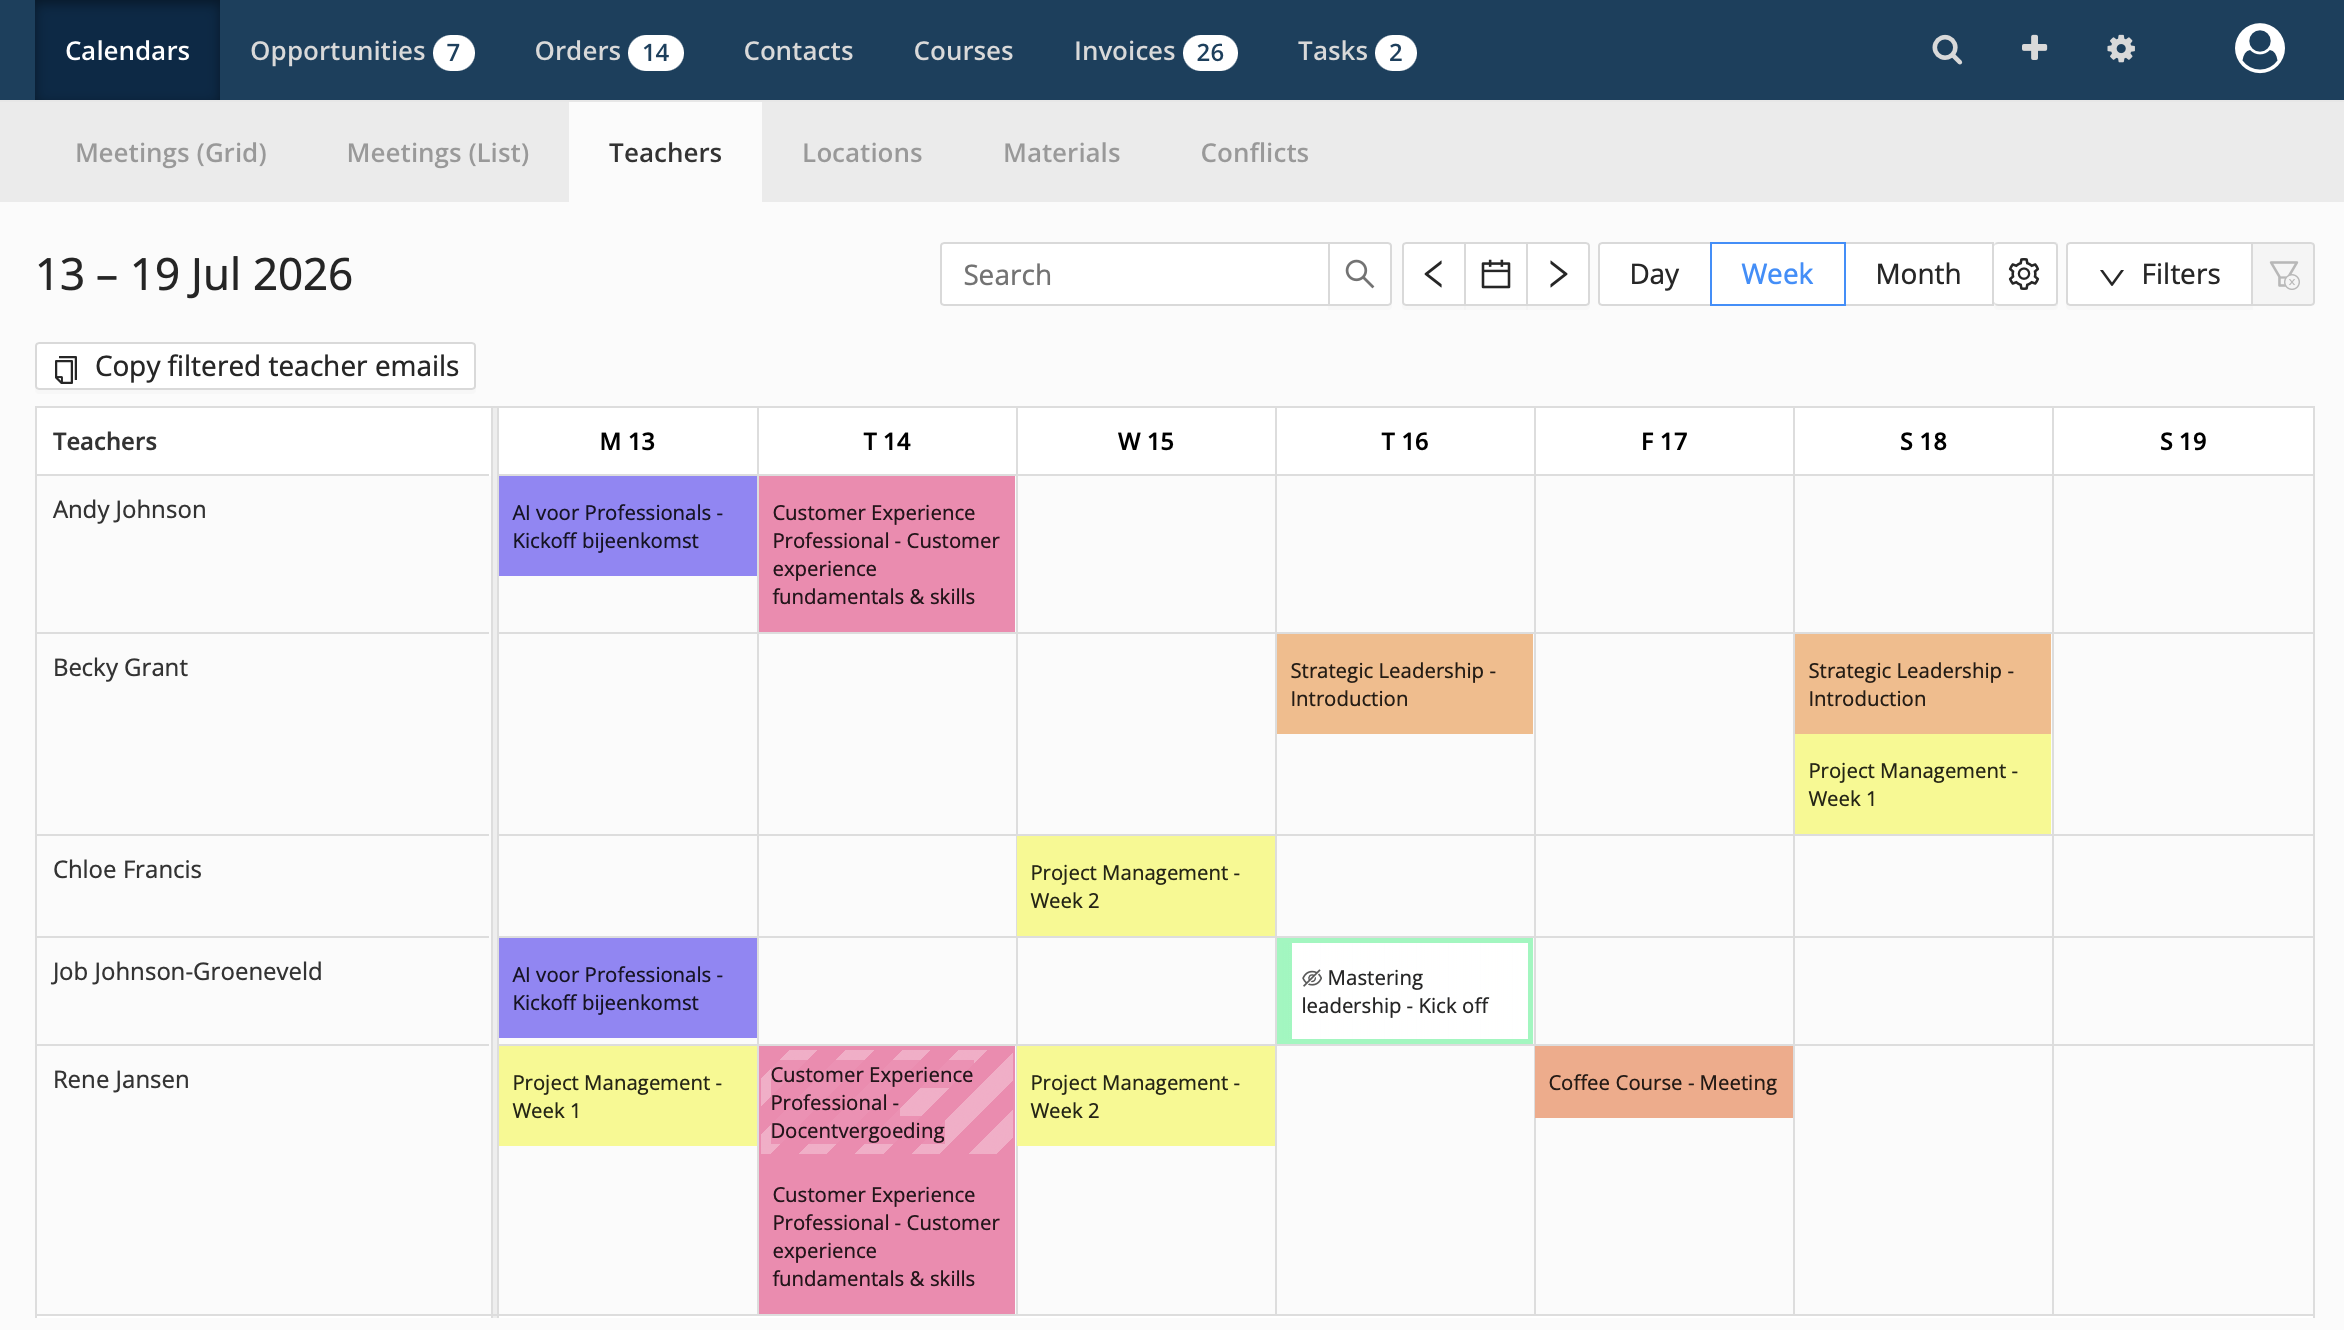
Task: Open calendar view settings gear
Action: (2024, 274)
